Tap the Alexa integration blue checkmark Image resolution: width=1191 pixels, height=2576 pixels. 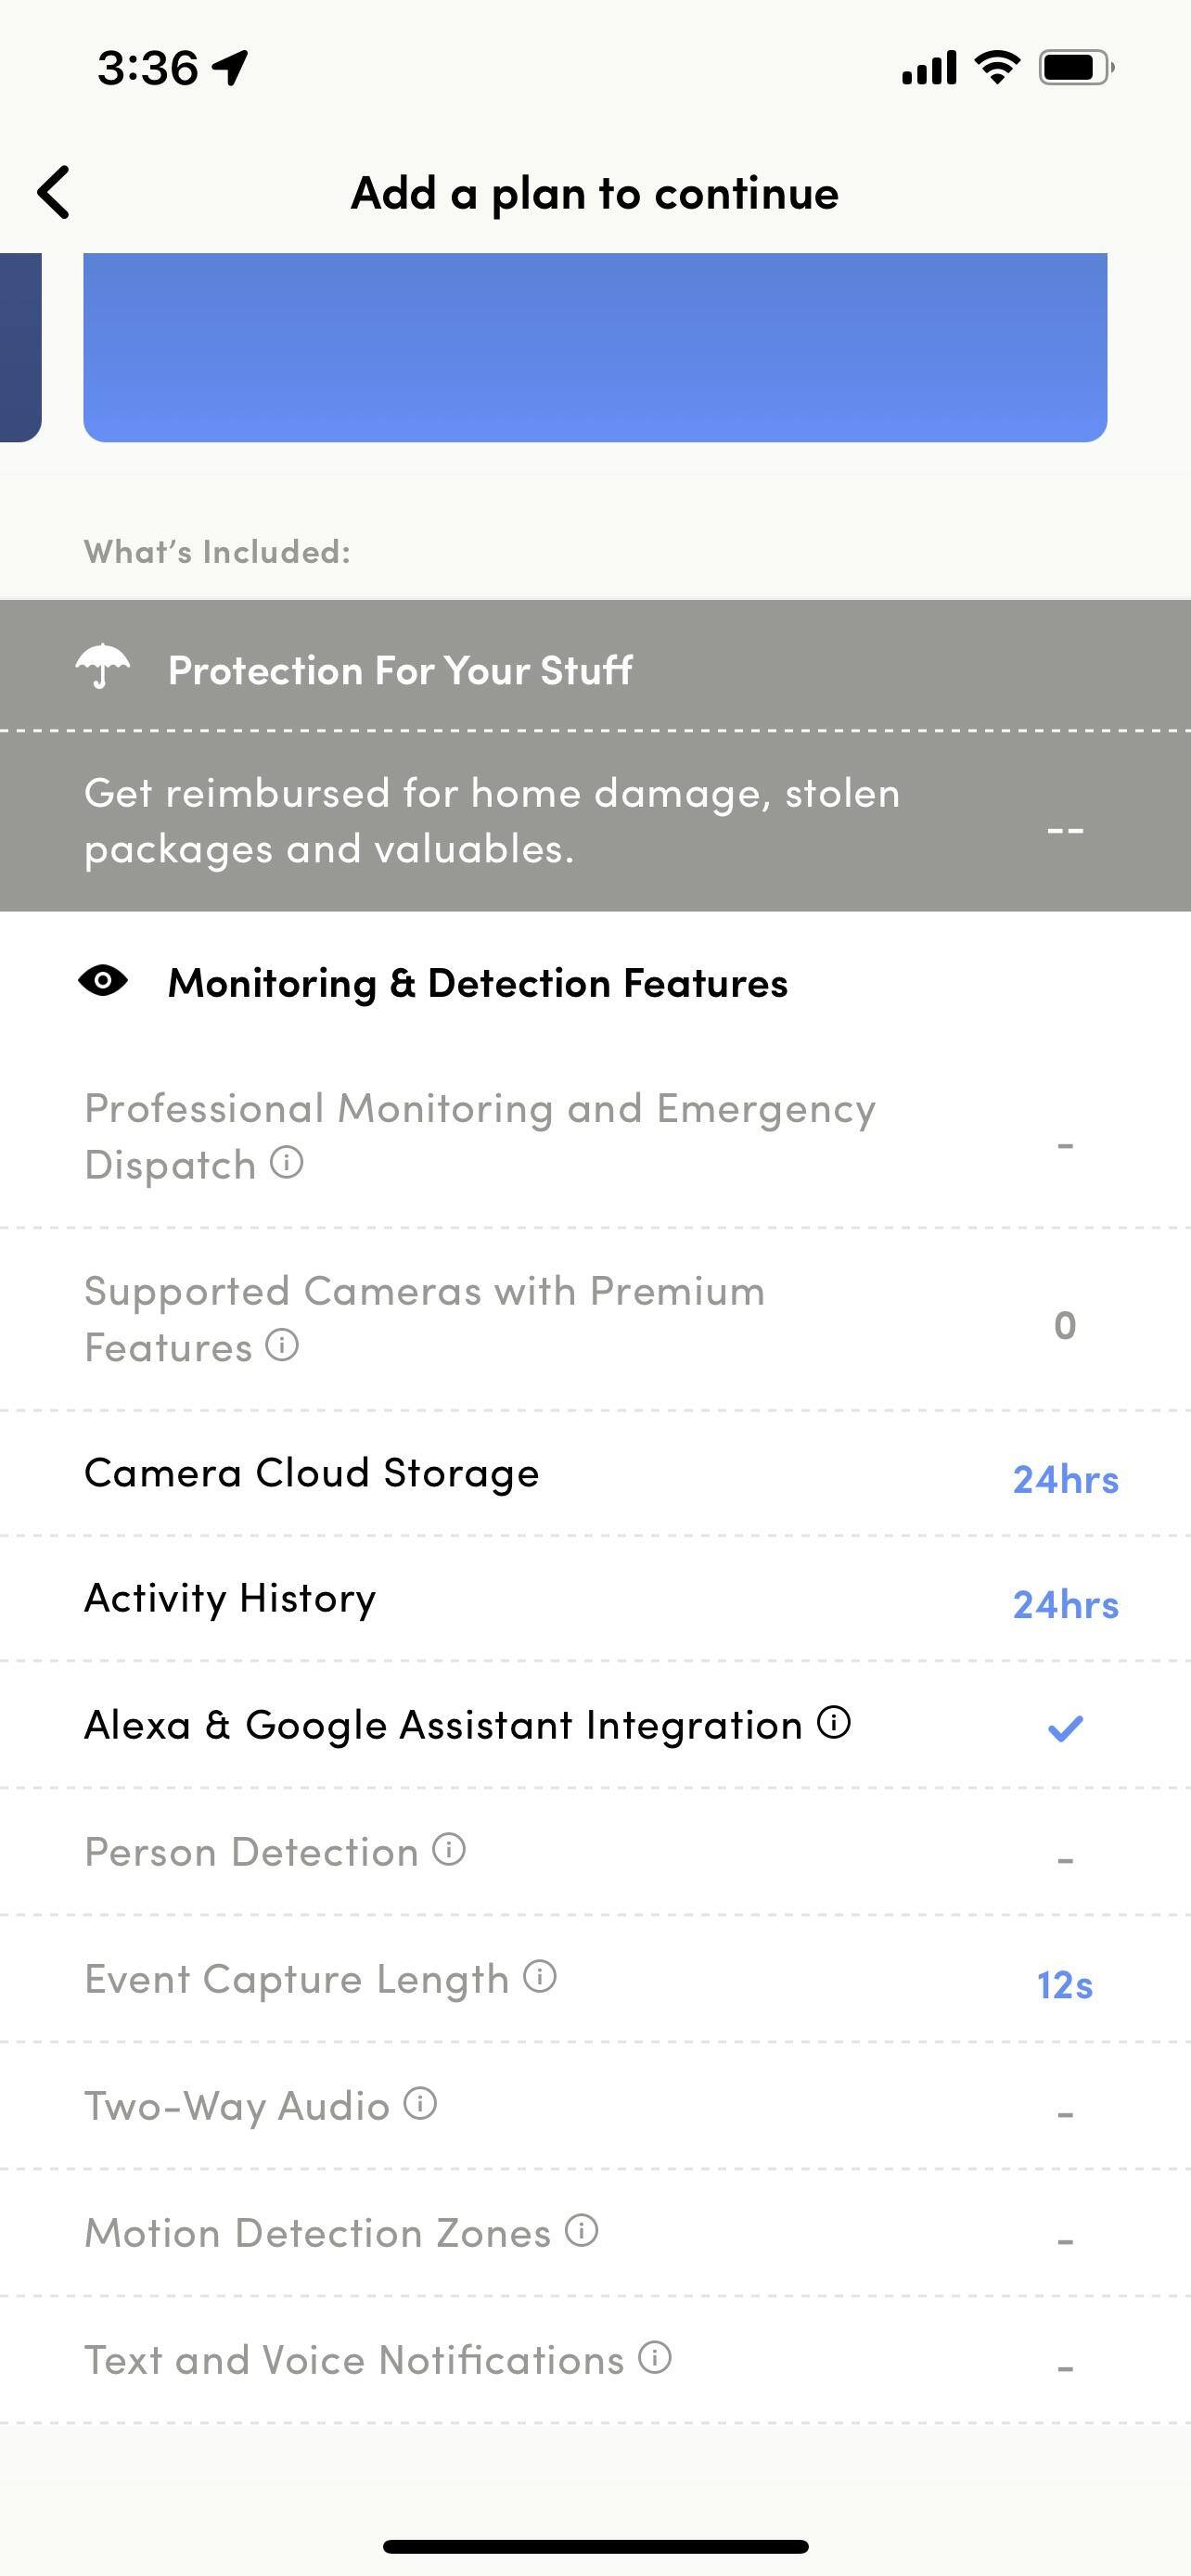(1065, 1727)
